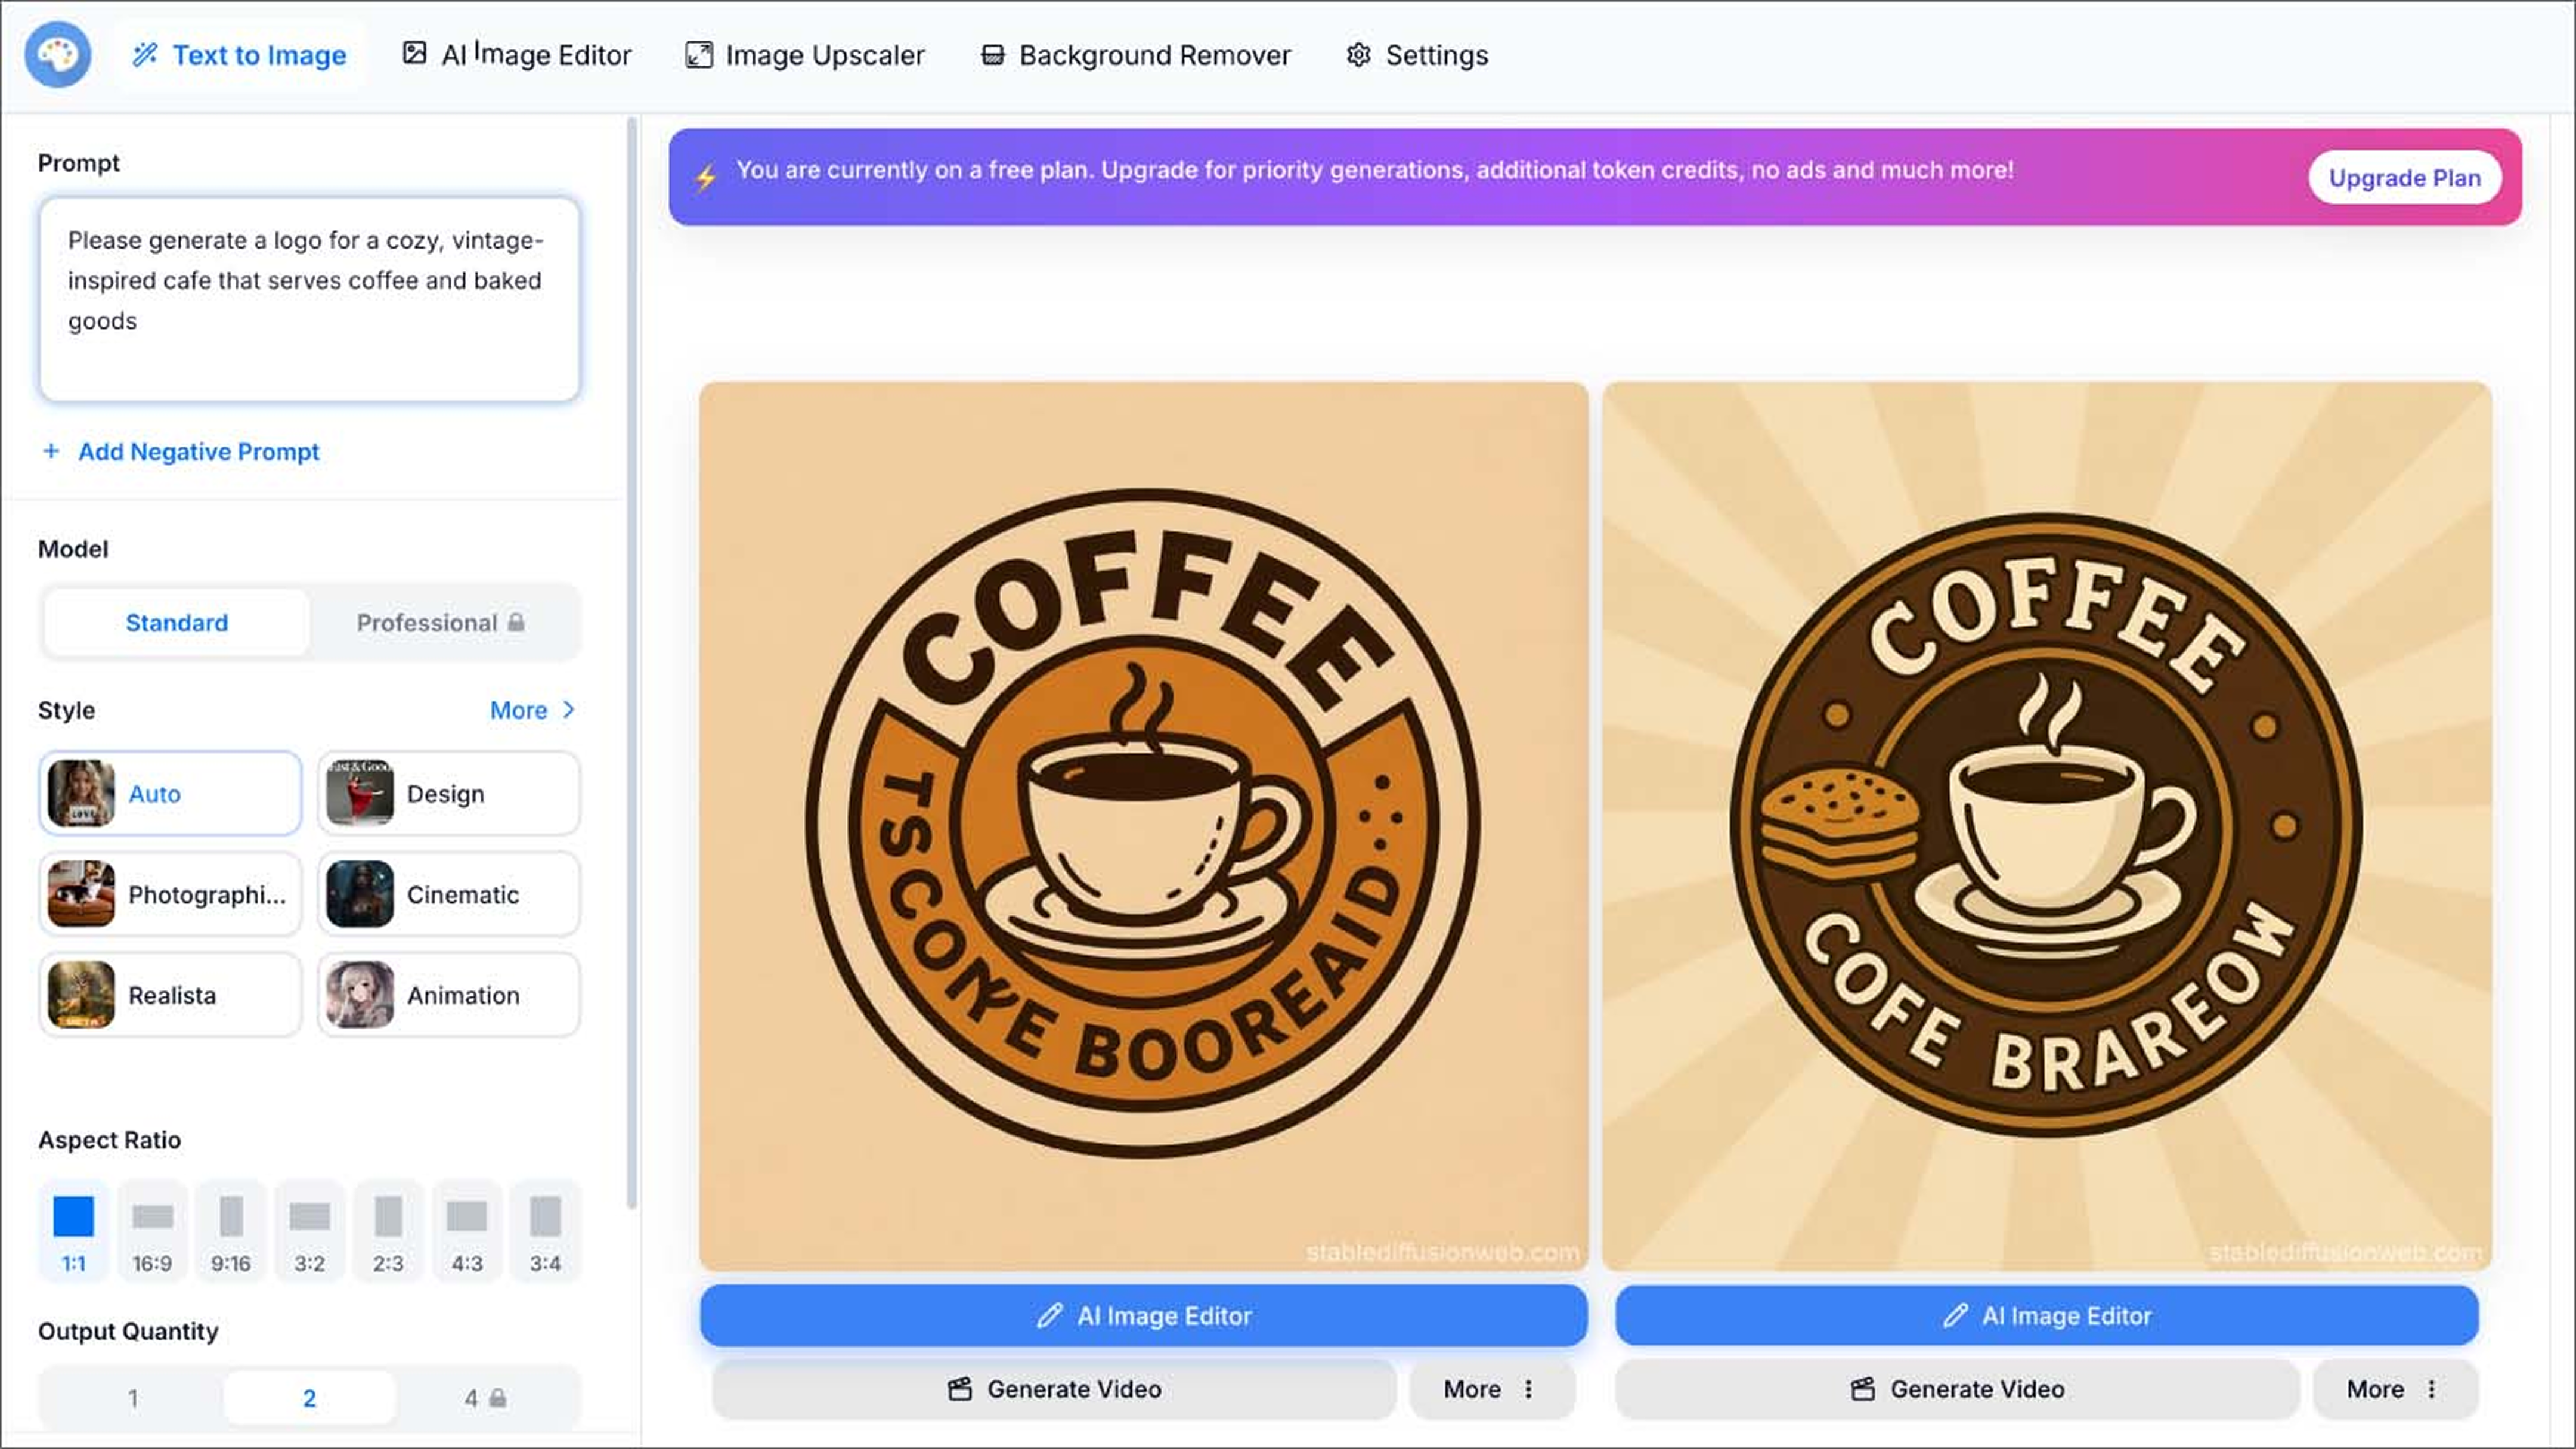Open More menu under left logo
Screen dimensions: 2576x1449
tap(1493, 1390)
